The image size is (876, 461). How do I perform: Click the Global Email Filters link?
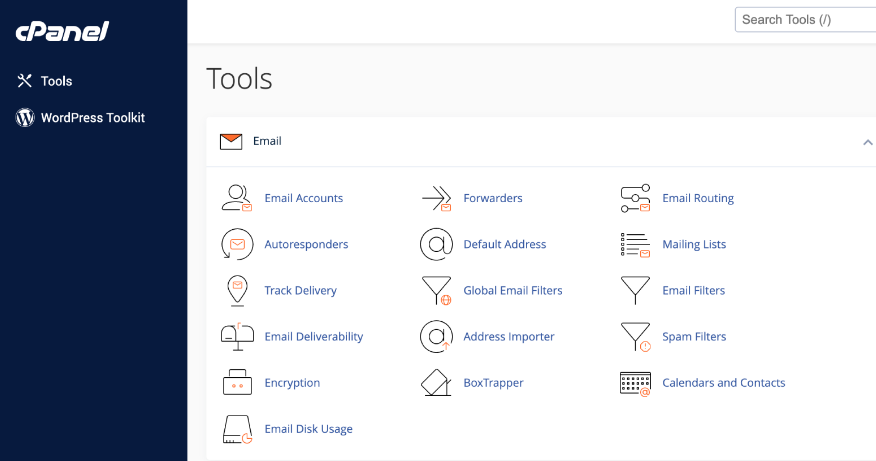512,290
